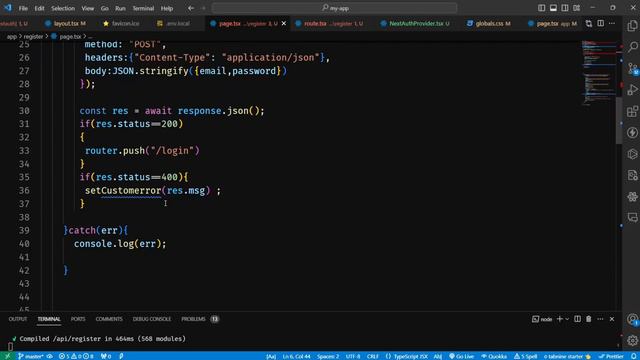This screenshot has width=640, height=360.
Task: Kill terminal with the trash icon
Action: pos(589,319)
